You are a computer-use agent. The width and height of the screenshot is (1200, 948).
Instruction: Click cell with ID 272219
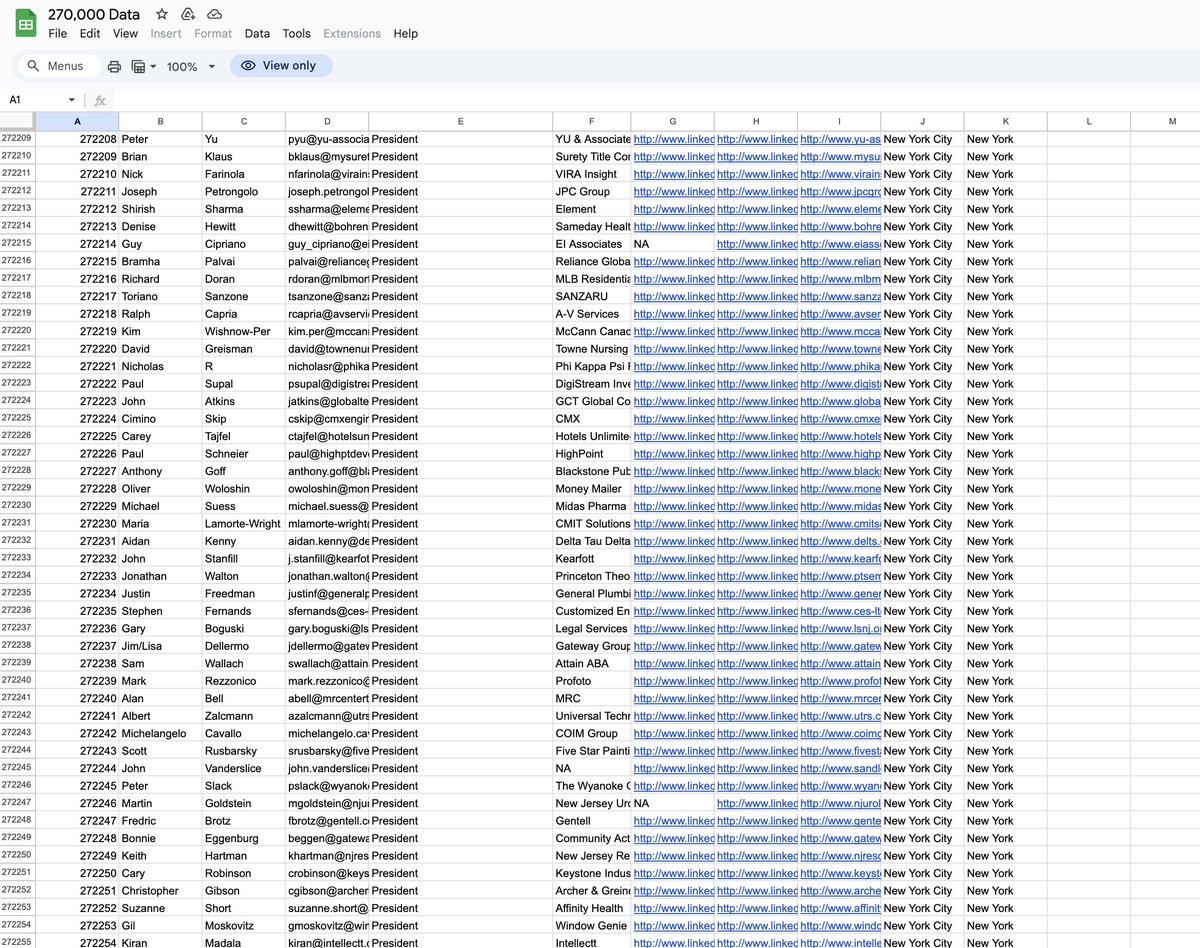[x=77, y=331]
